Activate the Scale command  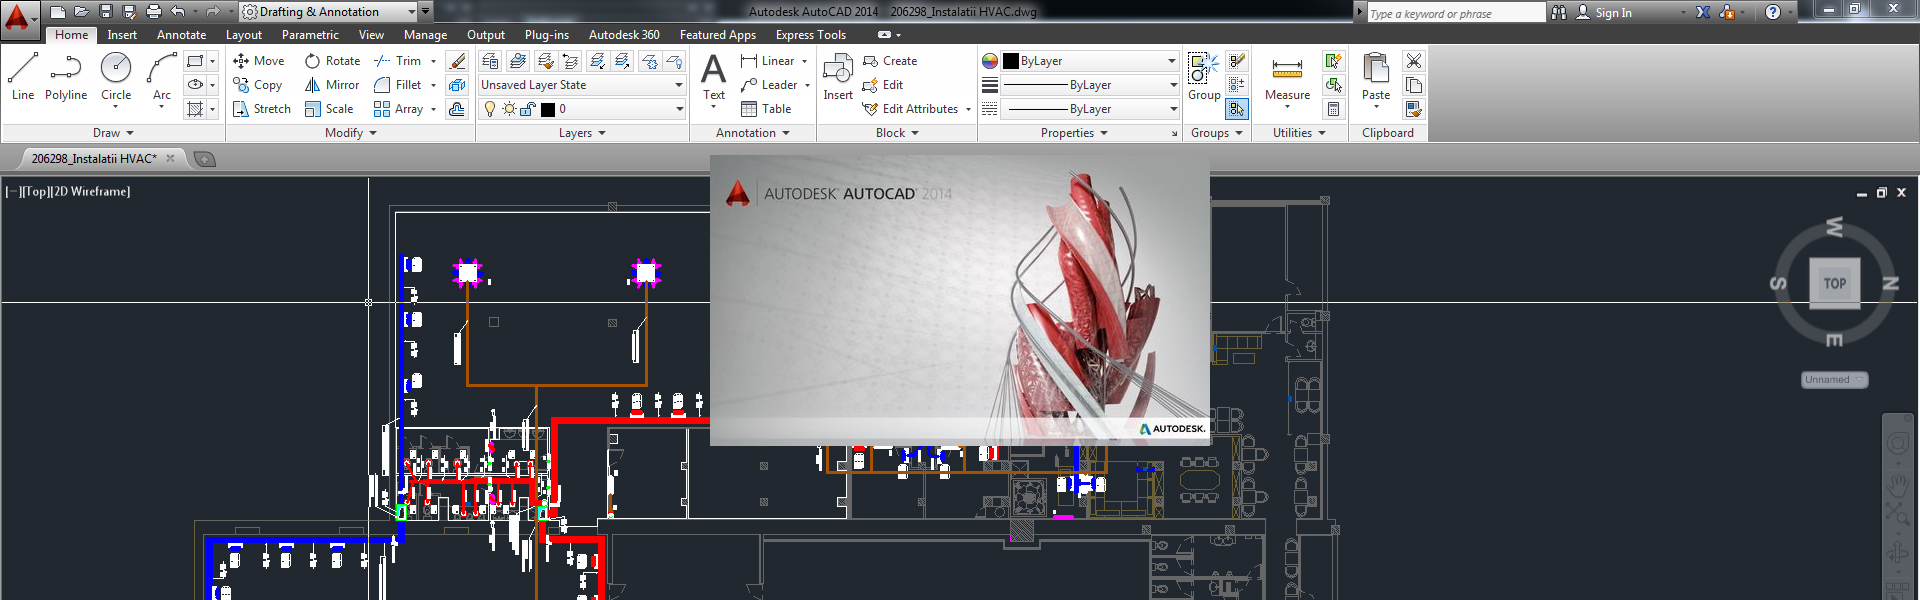tap(330, 109)
